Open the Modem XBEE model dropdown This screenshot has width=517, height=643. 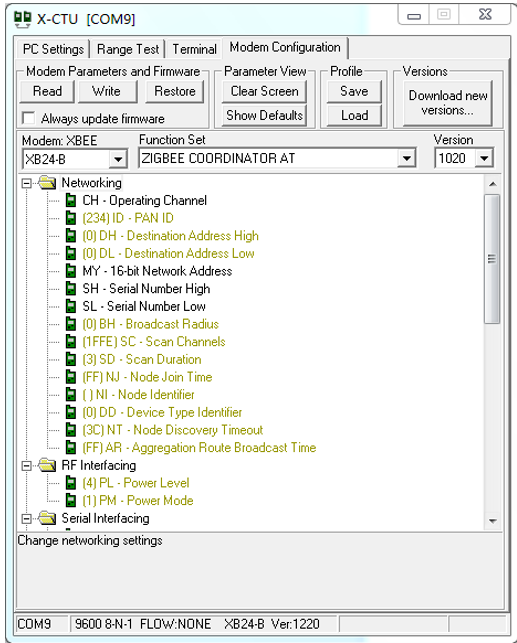118,159
